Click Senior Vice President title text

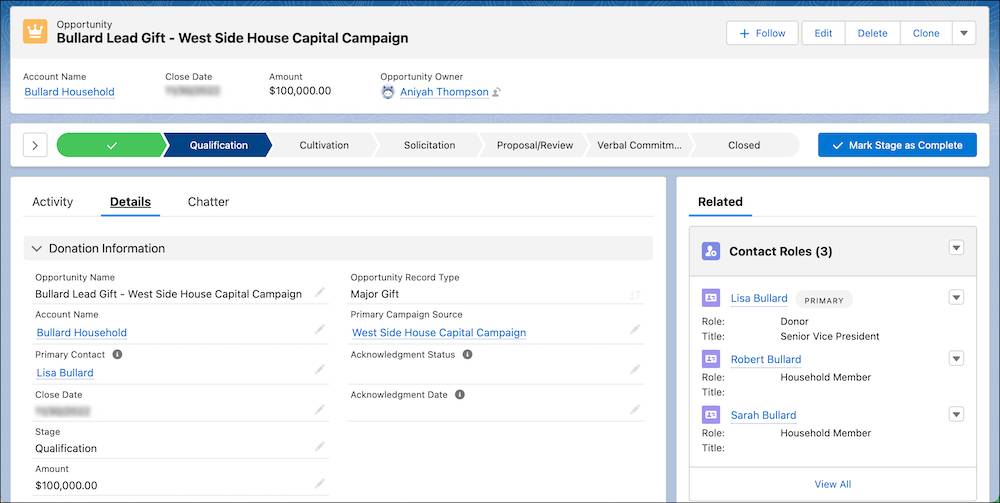pos(830,336)
